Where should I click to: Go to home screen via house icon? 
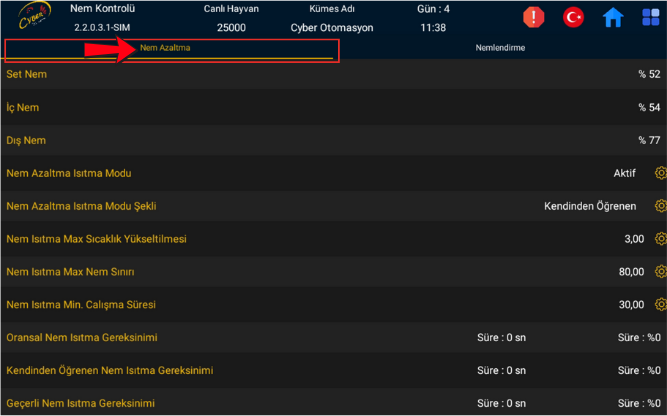[612, 17]
